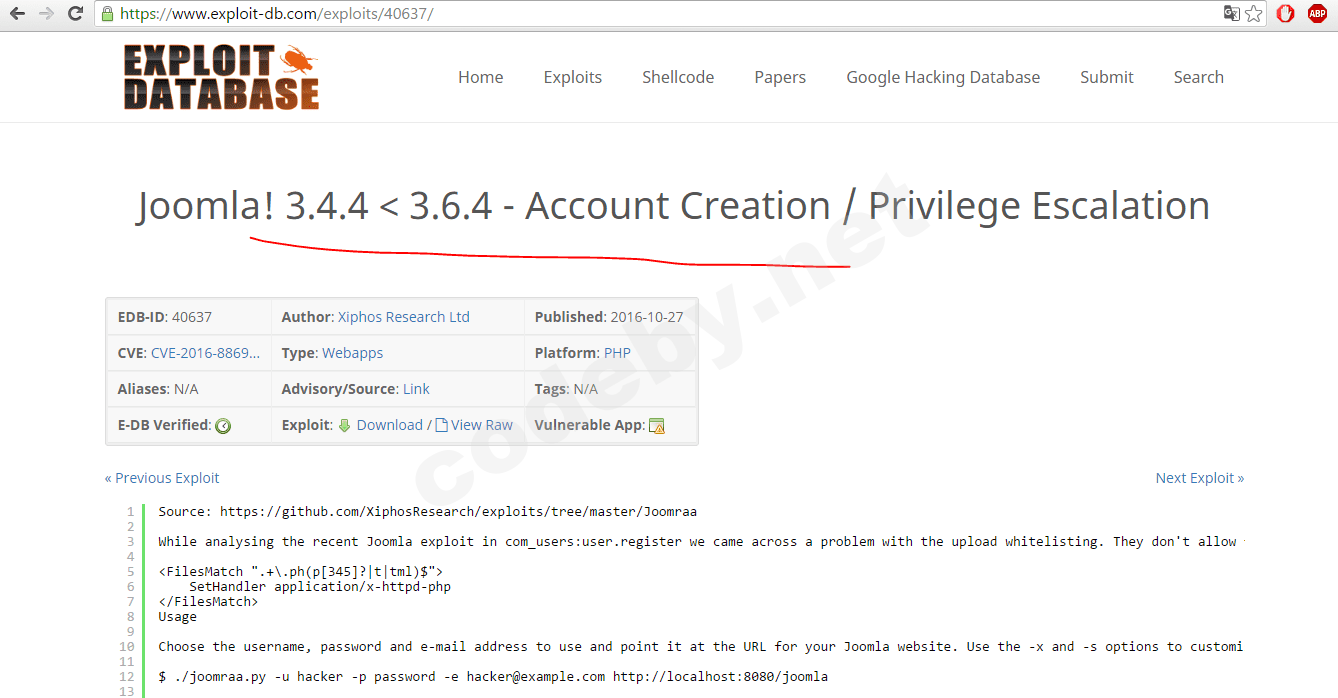Click the Aliases: N/A cell
1338x698 pixels.
pos(188,389)
